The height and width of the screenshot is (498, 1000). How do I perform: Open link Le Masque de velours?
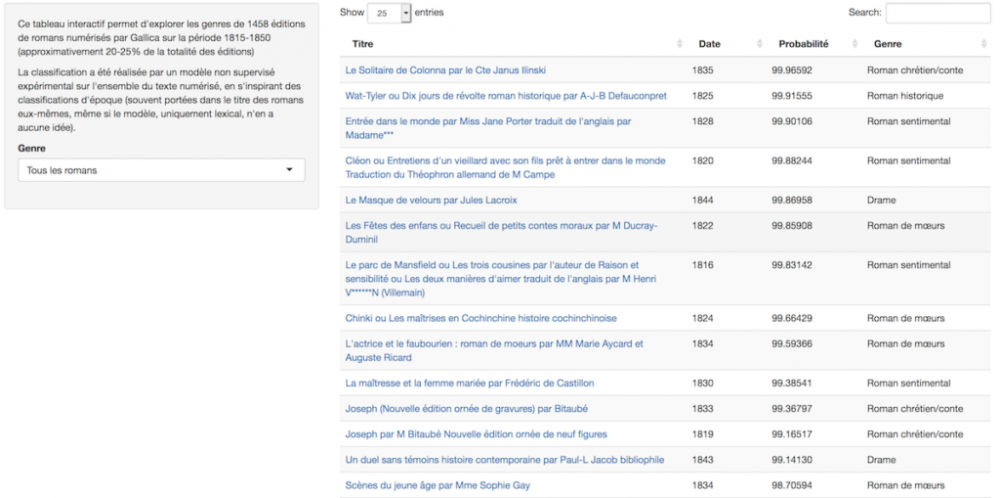pyautogui.click(x=431, y=200)
